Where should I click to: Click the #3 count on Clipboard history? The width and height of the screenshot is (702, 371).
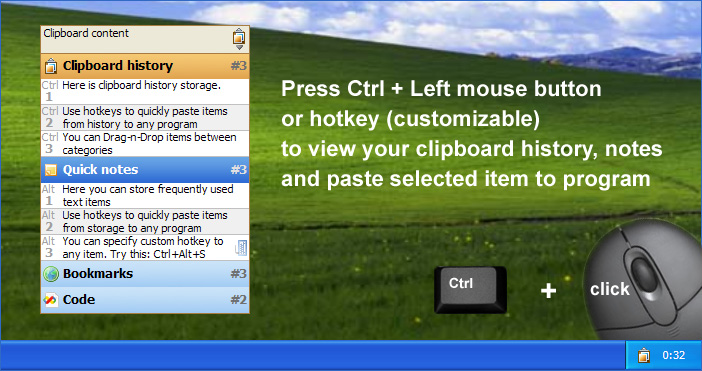click(x=239, y=66)
